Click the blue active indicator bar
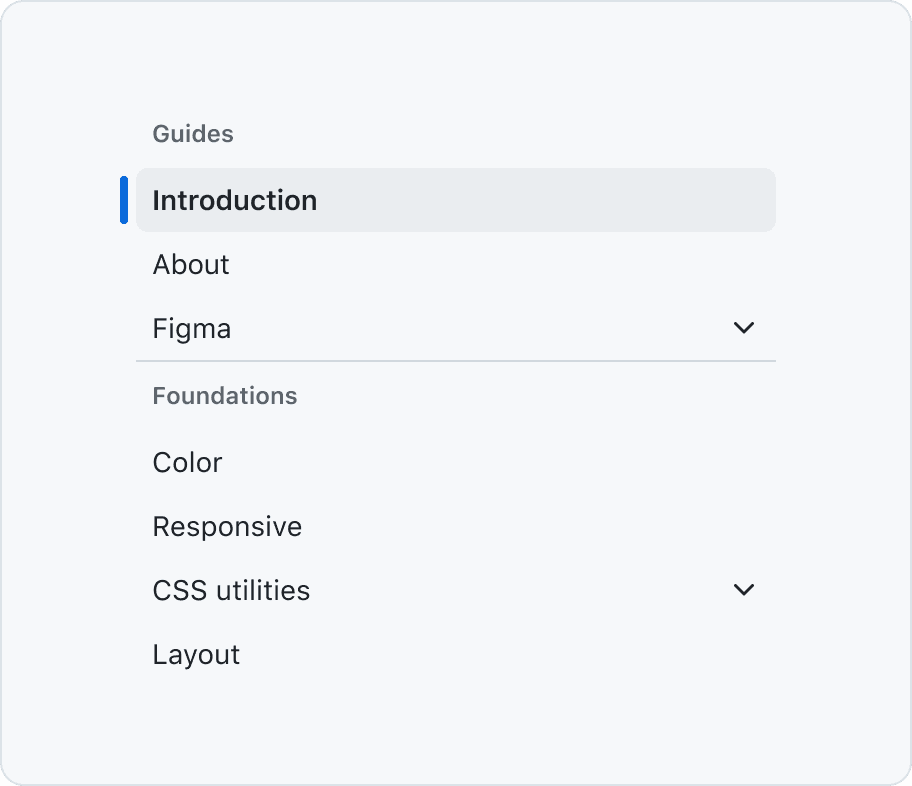 [x=124, y=200]
